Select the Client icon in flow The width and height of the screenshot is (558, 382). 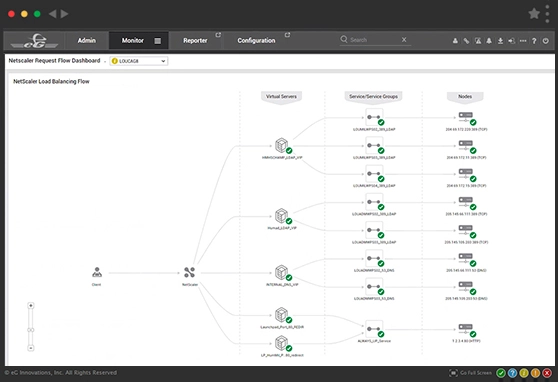coord(97,272)
